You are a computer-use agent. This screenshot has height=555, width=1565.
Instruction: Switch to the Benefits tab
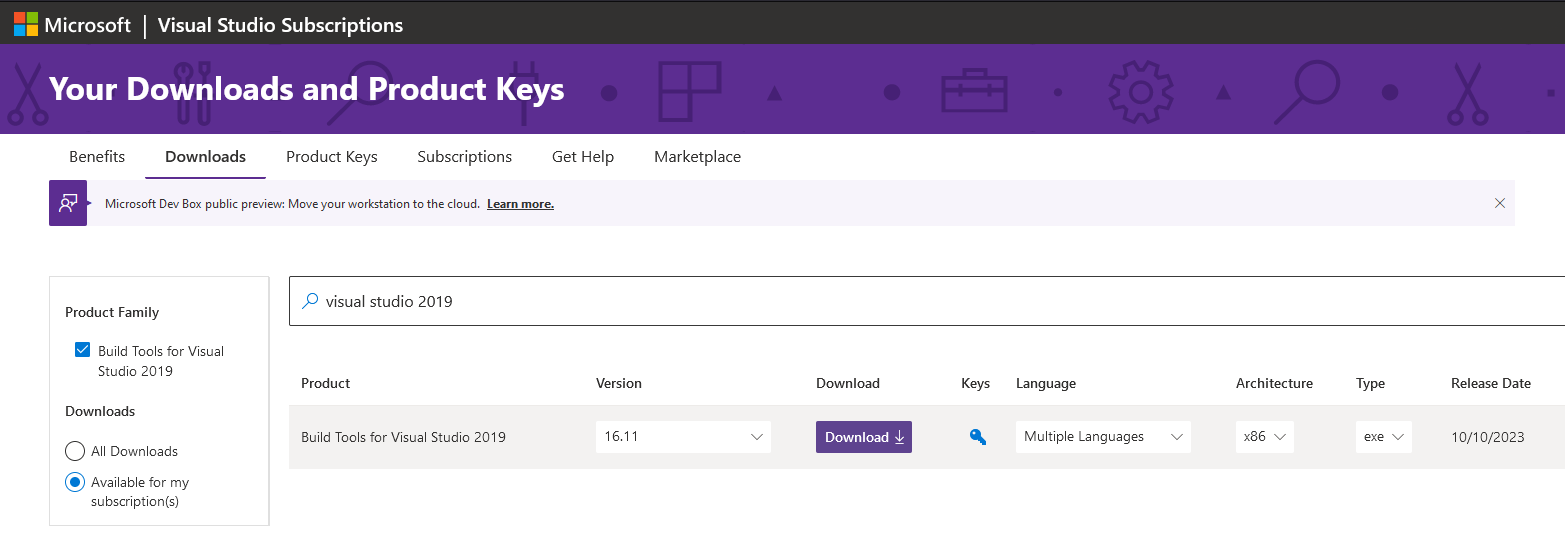point(97,157)
